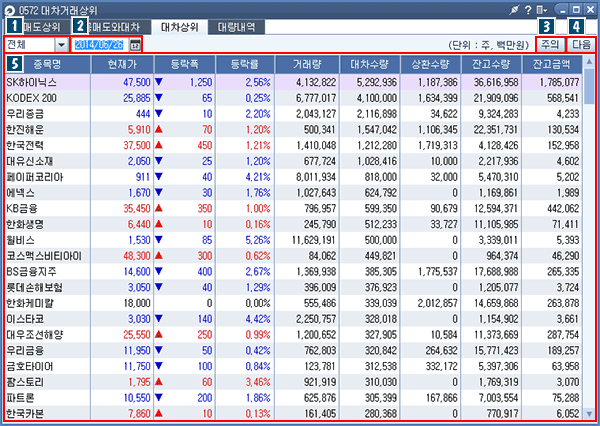Select the 대우조선해양 stock name

pos(34,335)
